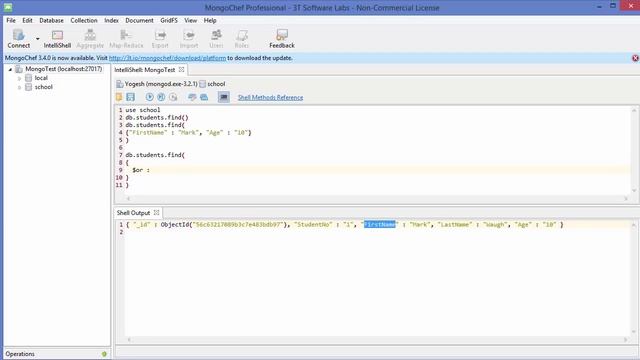This screenshot has width=640, height=360.
Task: Click the Aggregate toolbar icon
Action: click(x=90, y=39)
